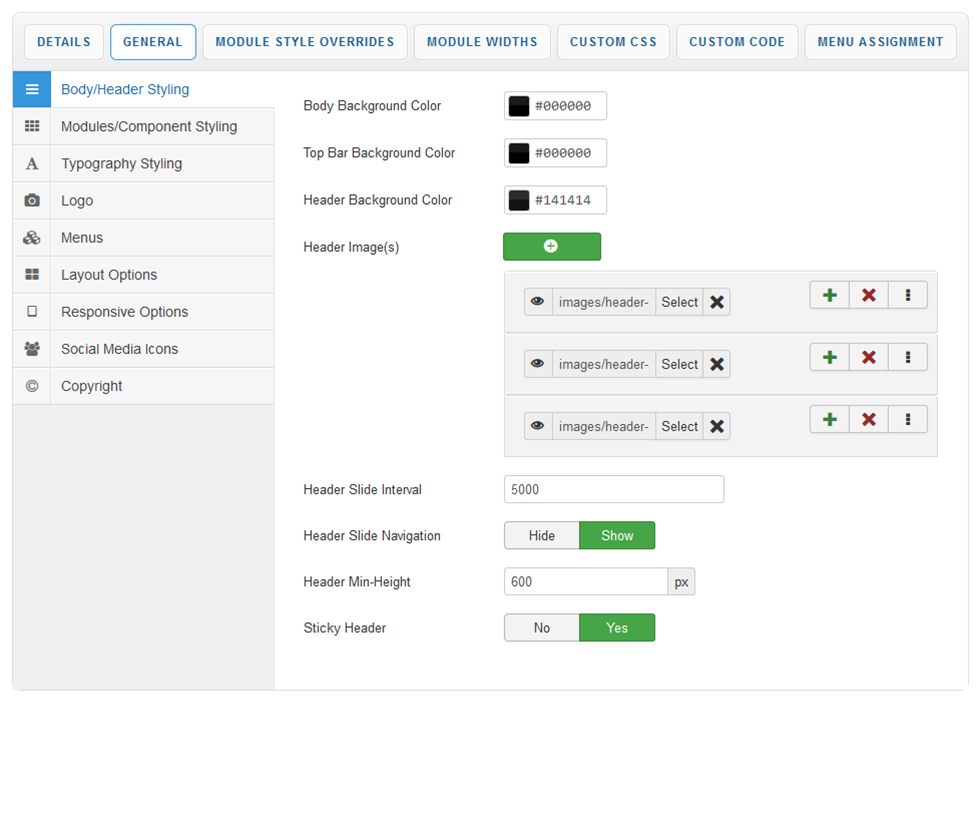This screenshot has height=826, width=980.
Task: Click the Social Media Icons people icon
Action: pyautogui.click(x=32, y=349)
